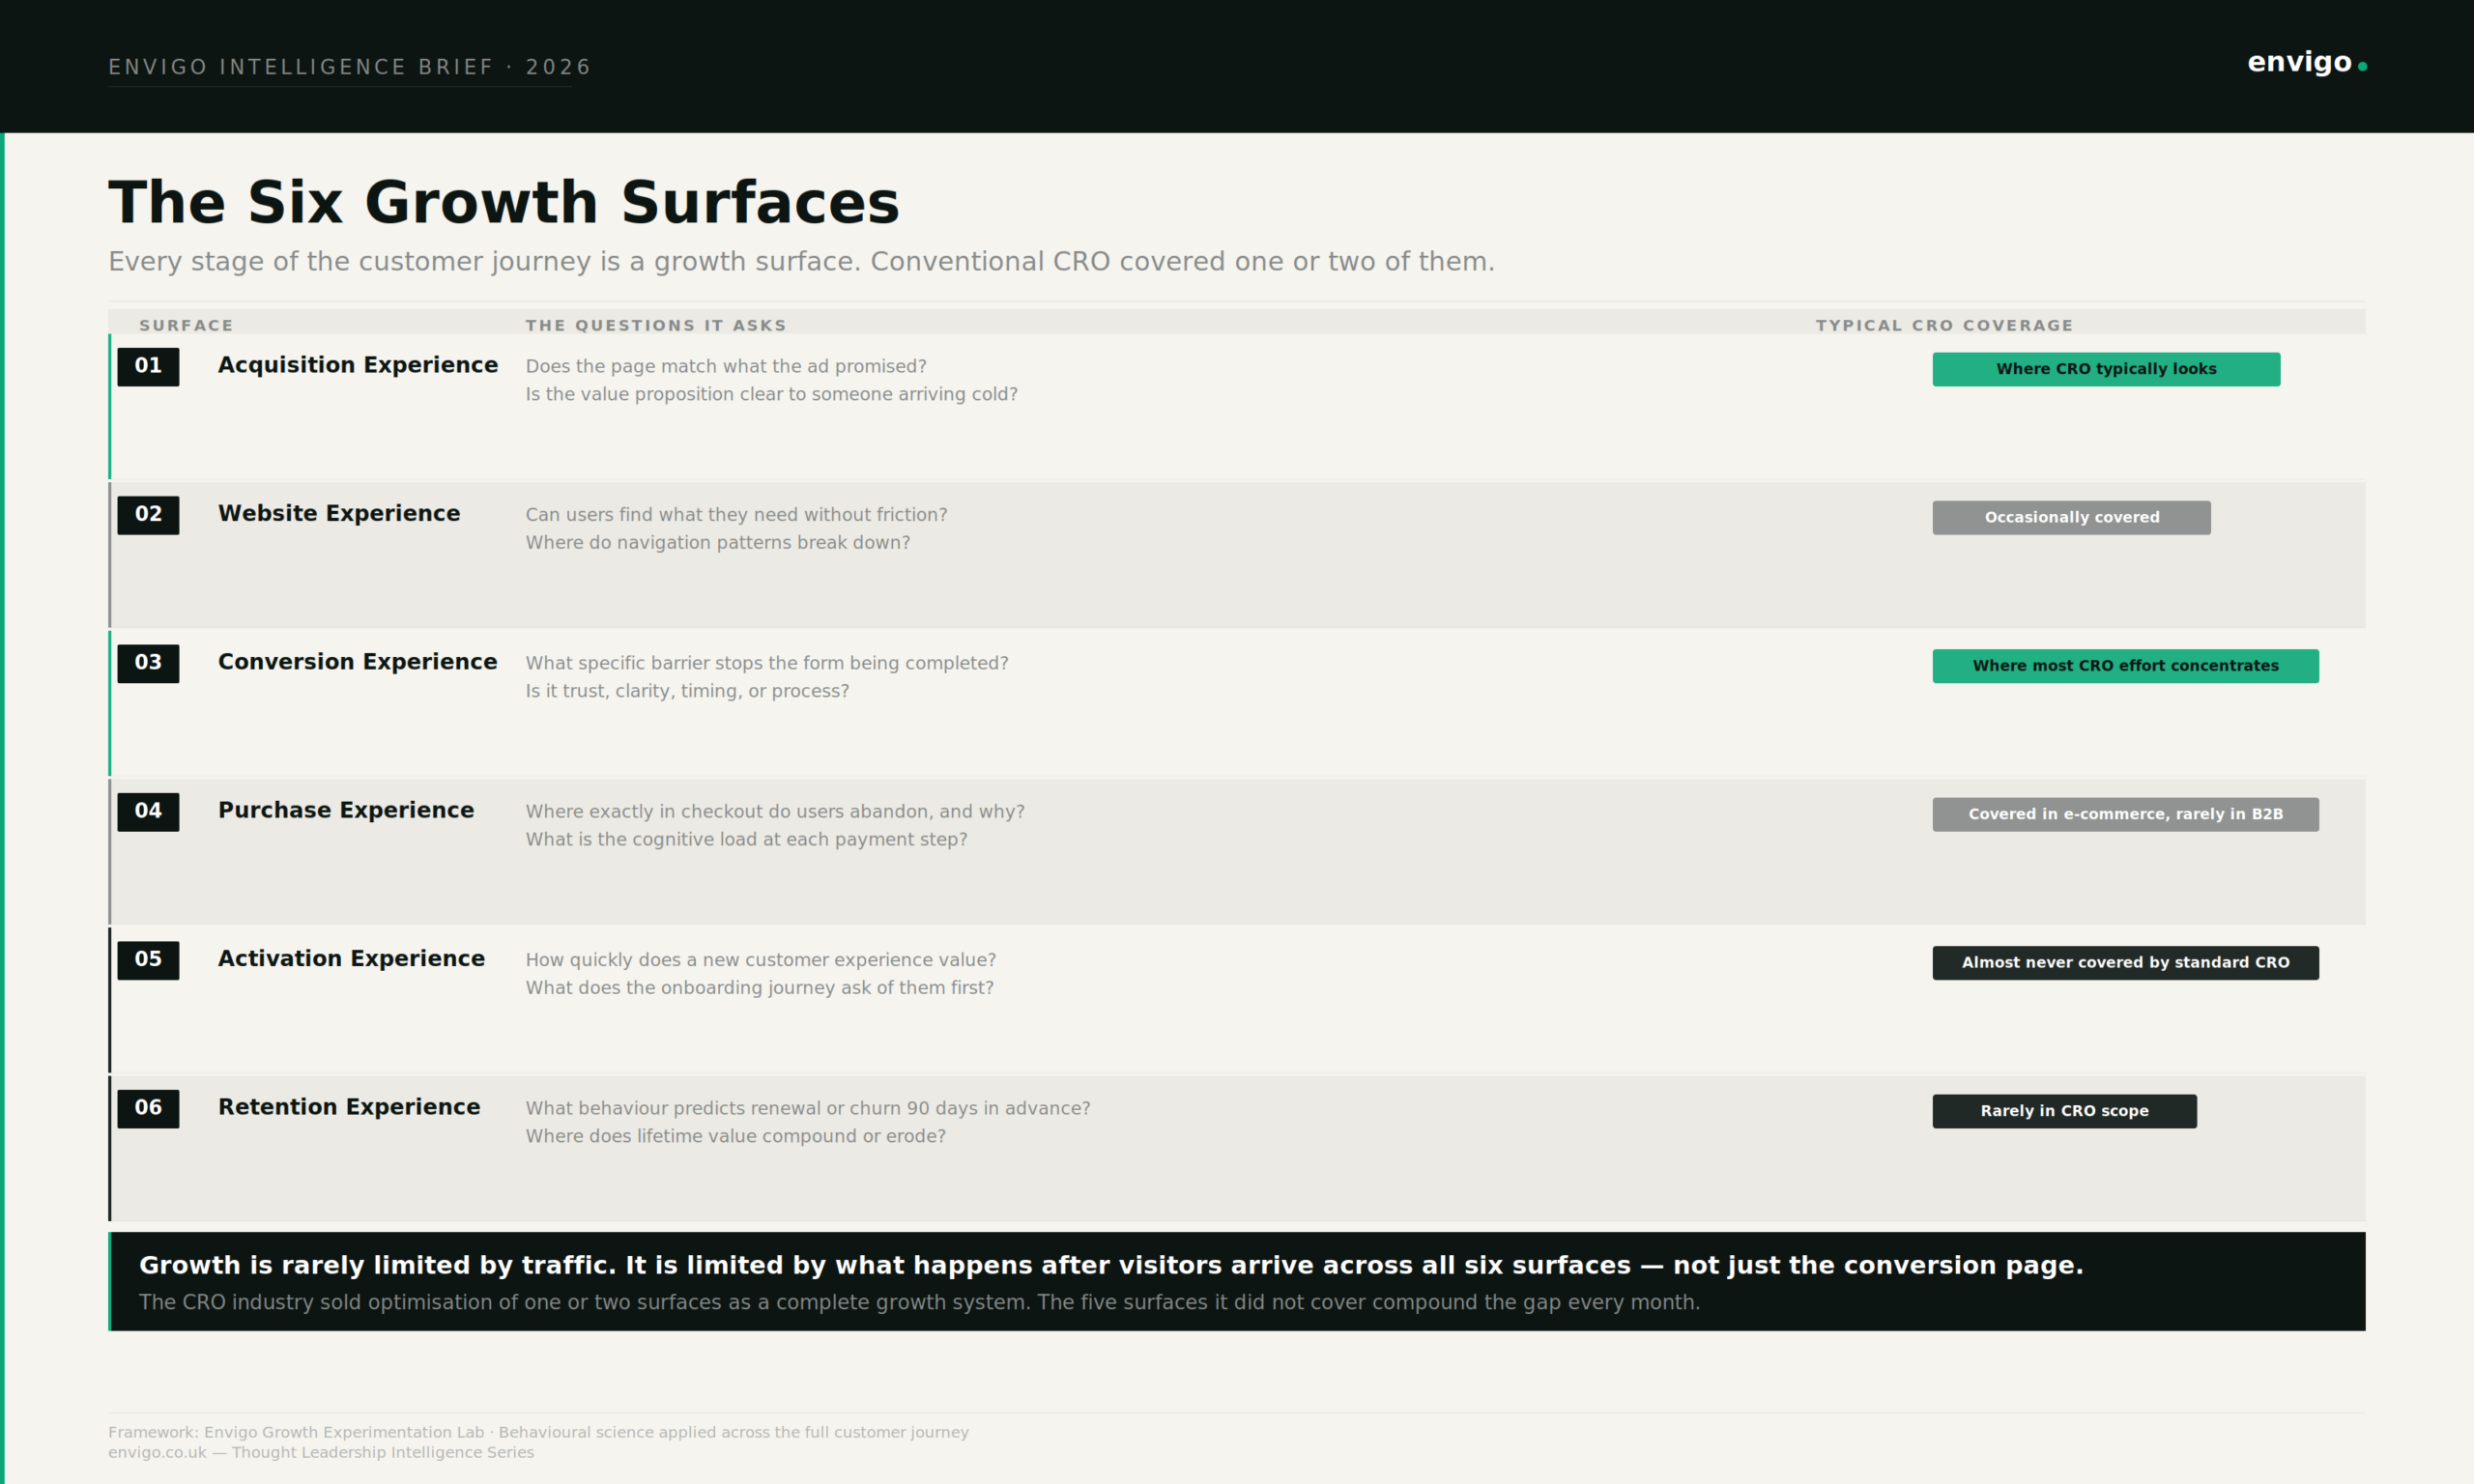Select 'Activation Experience' row title
The width and height of the screenshot is (2474, 1484).
point(351,959)
